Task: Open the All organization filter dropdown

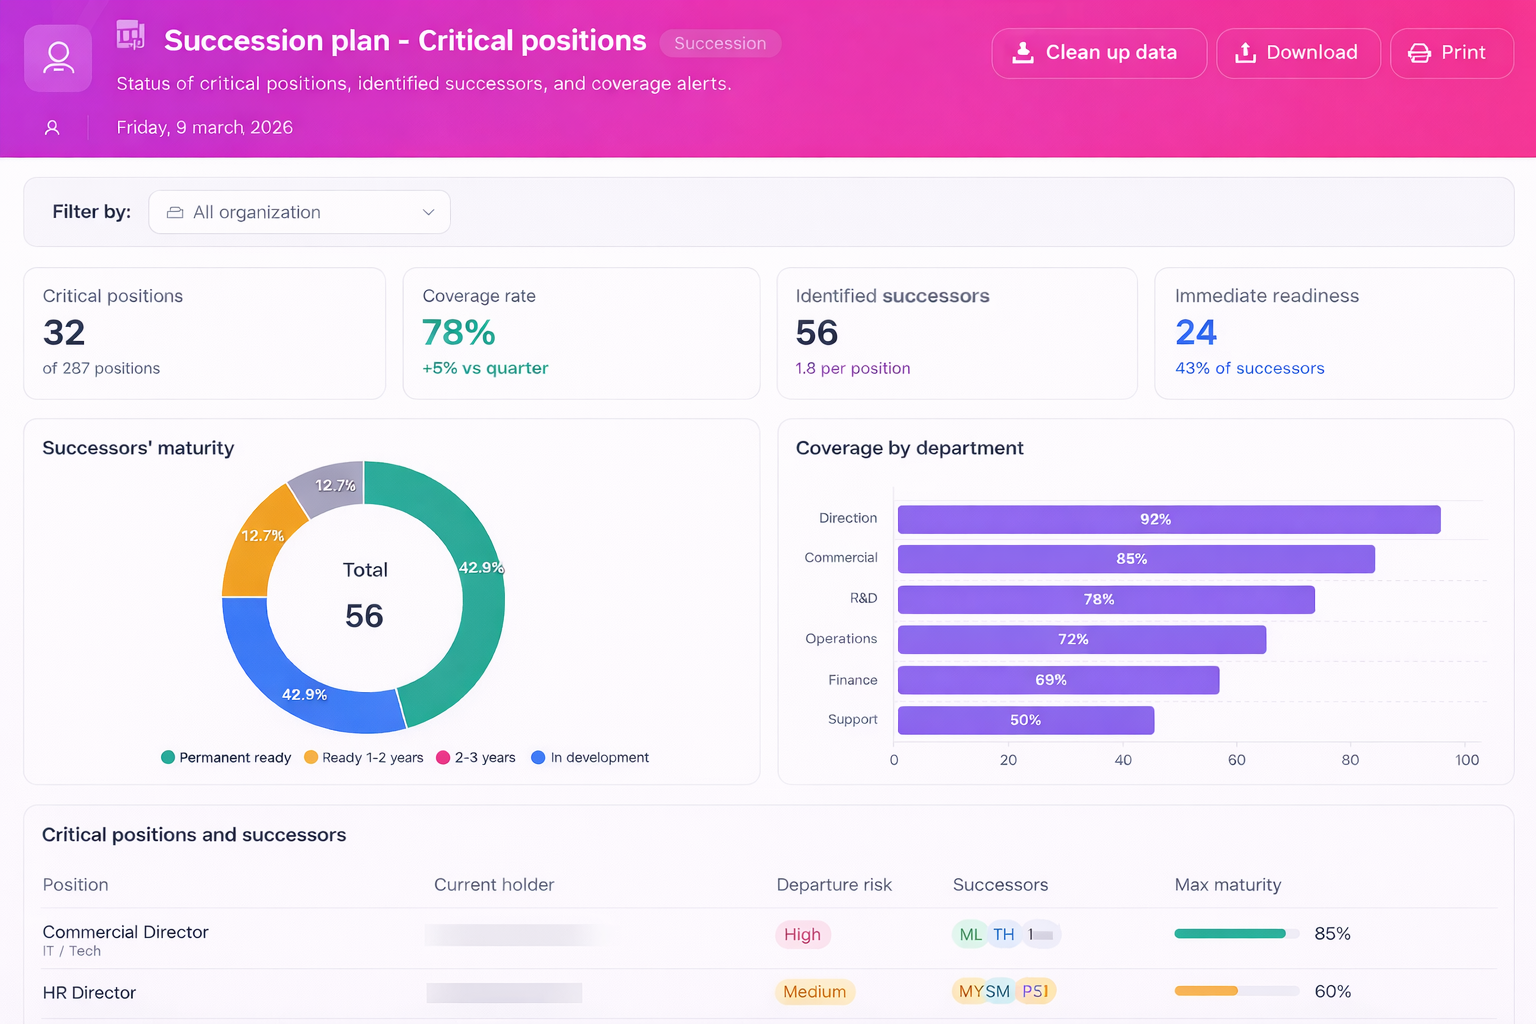Action: [299, 212]
